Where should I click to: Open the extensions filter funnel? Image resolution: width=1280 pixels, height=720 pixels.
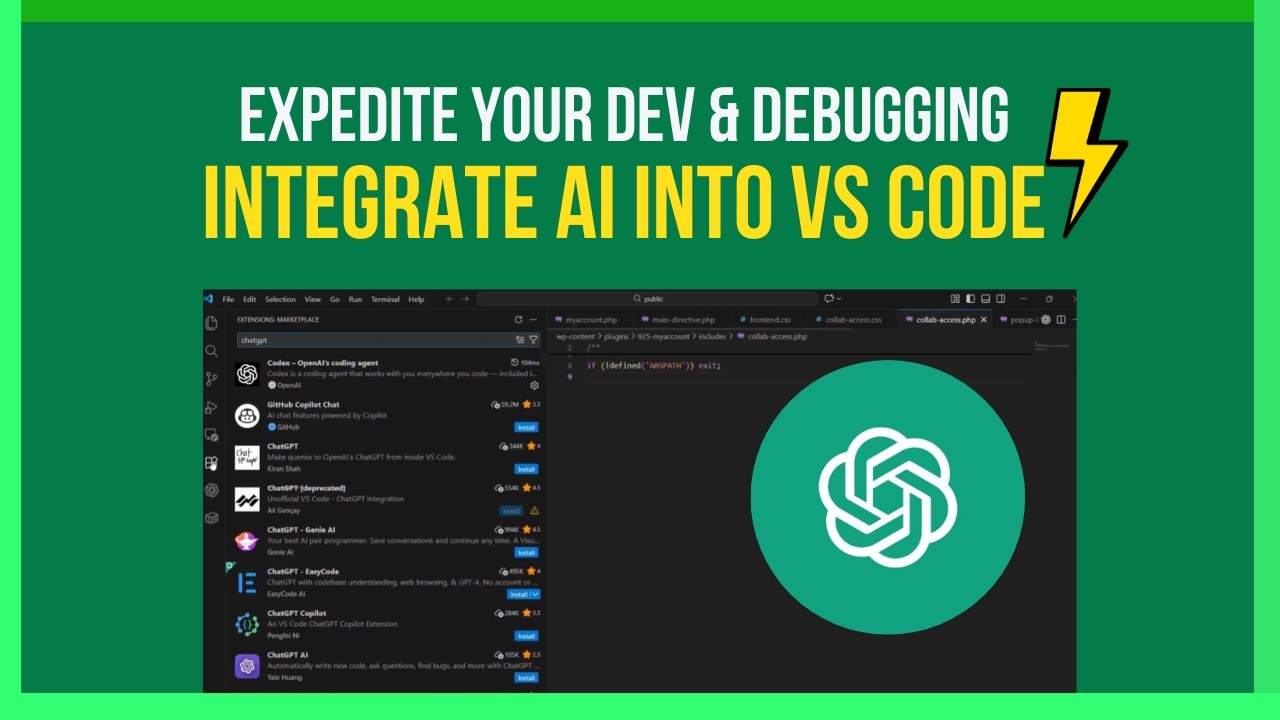533,339
